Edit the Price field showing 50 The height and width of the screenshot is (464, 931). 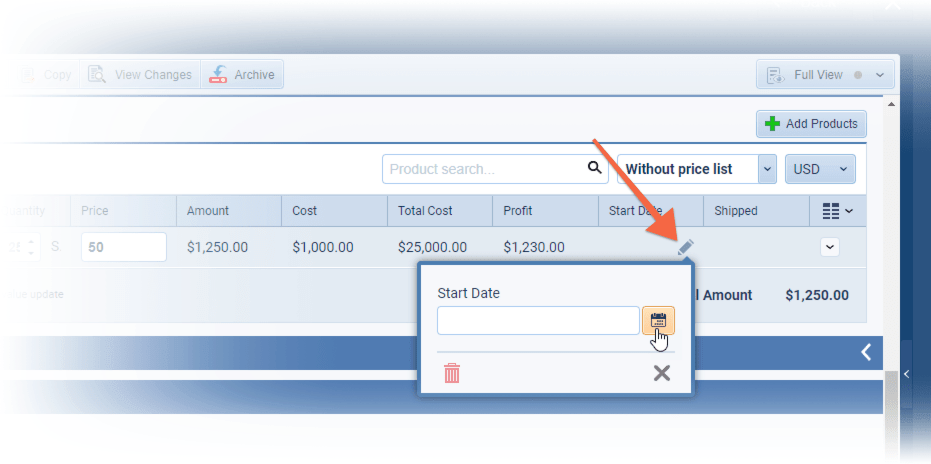coord(123,247)
